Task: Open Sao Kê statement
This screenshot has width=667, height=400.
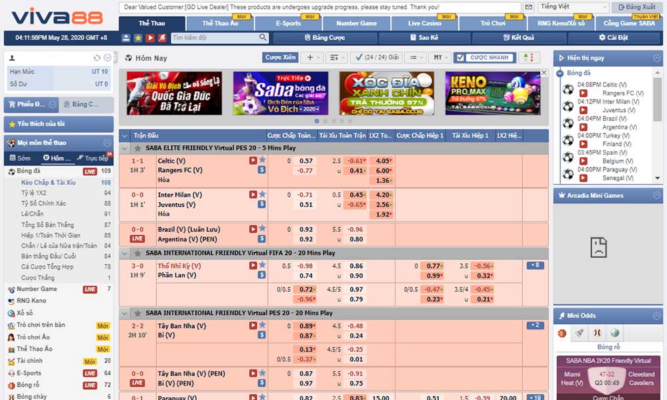Action: click(424, 38)
